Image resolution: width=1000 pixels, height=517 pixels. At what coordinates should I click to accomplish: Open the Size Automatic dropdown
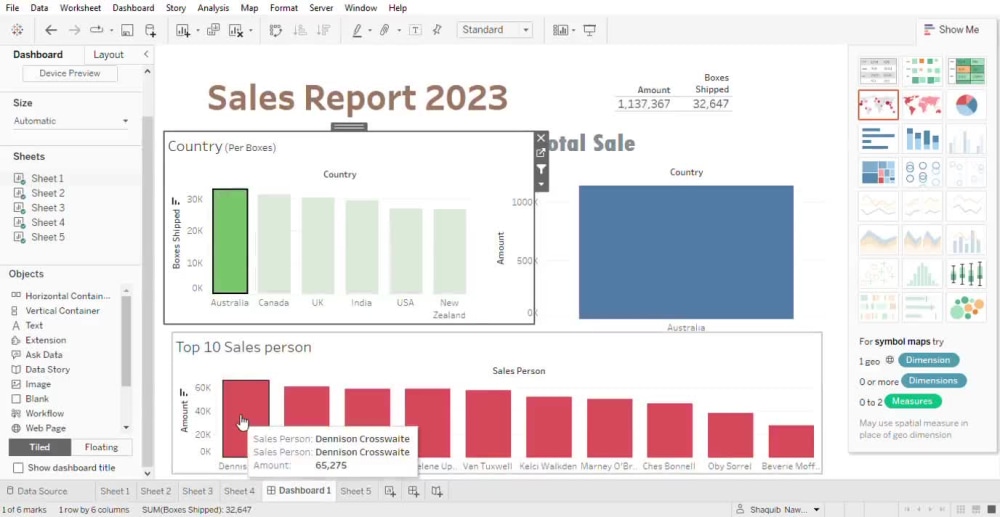click(71, 121)
